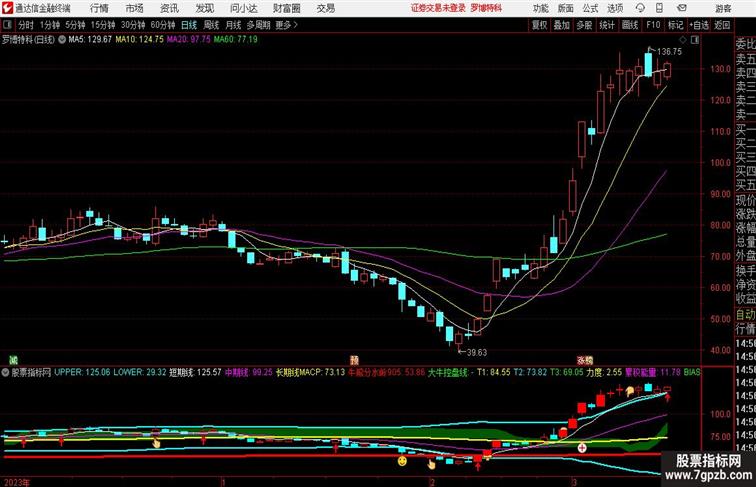This screenshot has width=756, height=487.
Task: Open the 资讯 menu
Action: tap(169, 8)
